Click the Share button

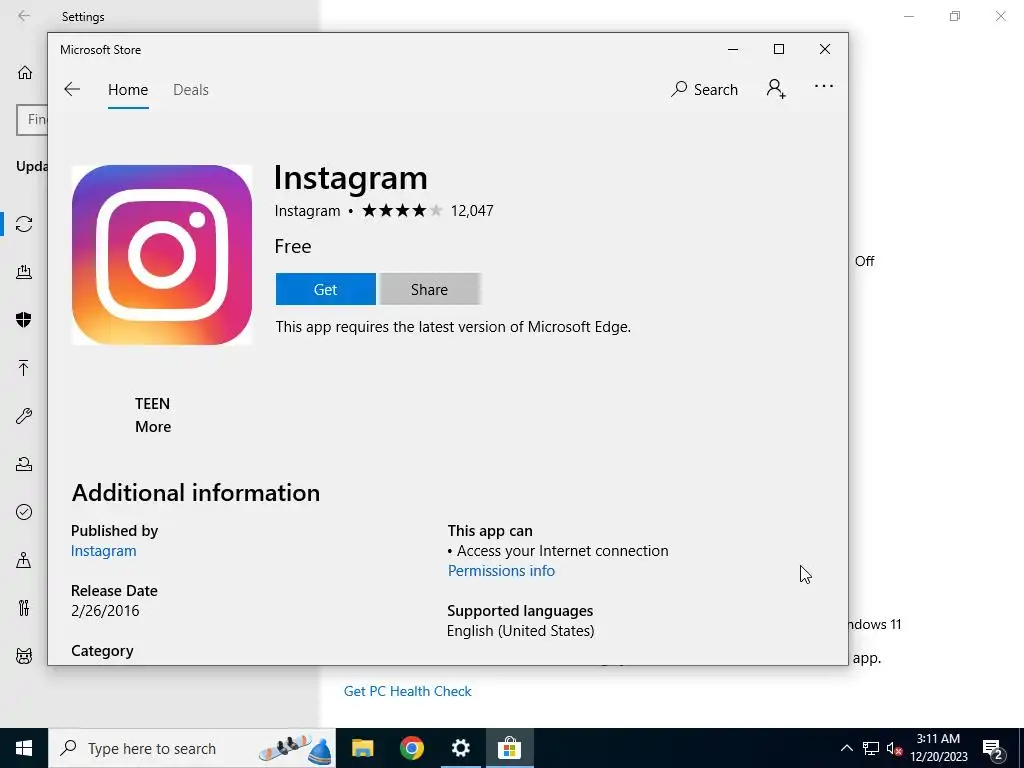pyautogui.click(x=430, y=289)
